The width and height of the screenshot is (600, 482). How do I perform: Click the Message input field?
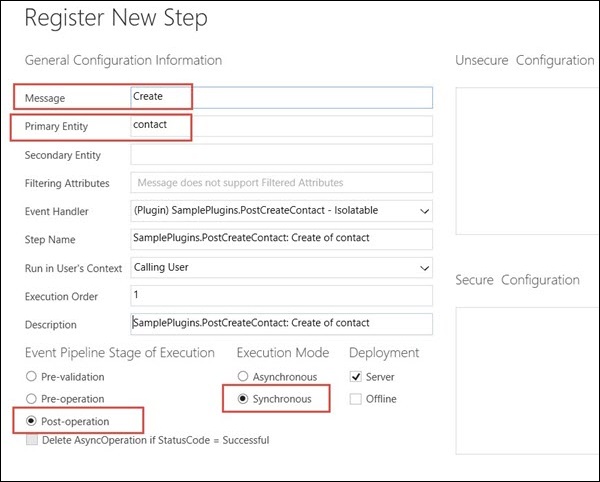[281, 97]
